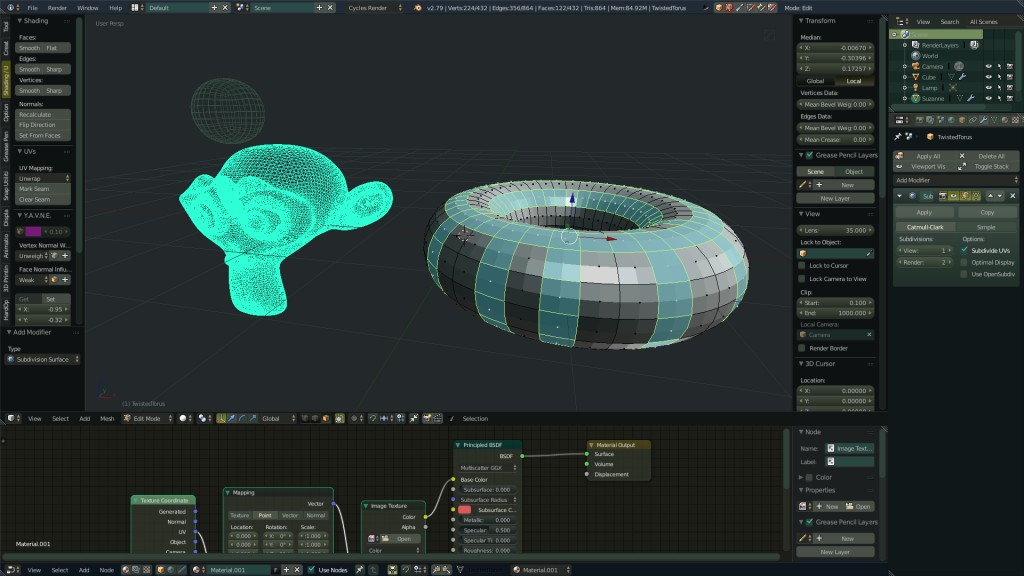This screenshot has height=576, width=1024.
Task: Enable Lock Camera to View checkbox
Action: 802,279
